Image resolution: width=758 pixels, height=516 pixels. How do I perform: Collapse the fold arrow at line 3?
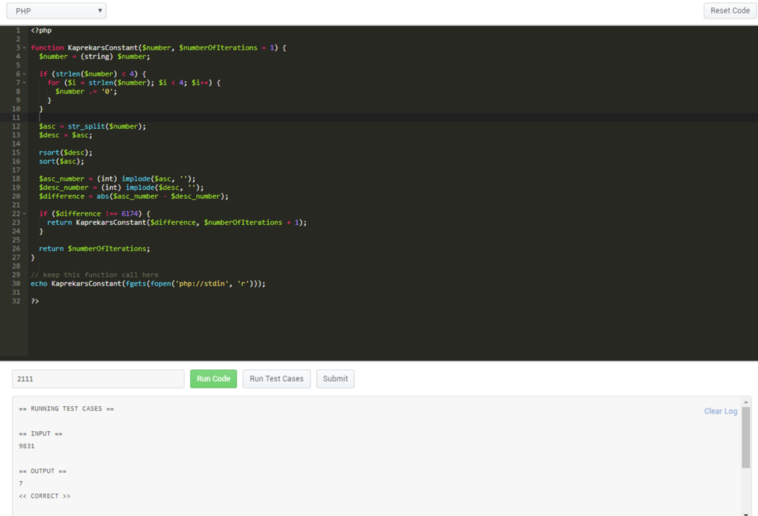24,48
